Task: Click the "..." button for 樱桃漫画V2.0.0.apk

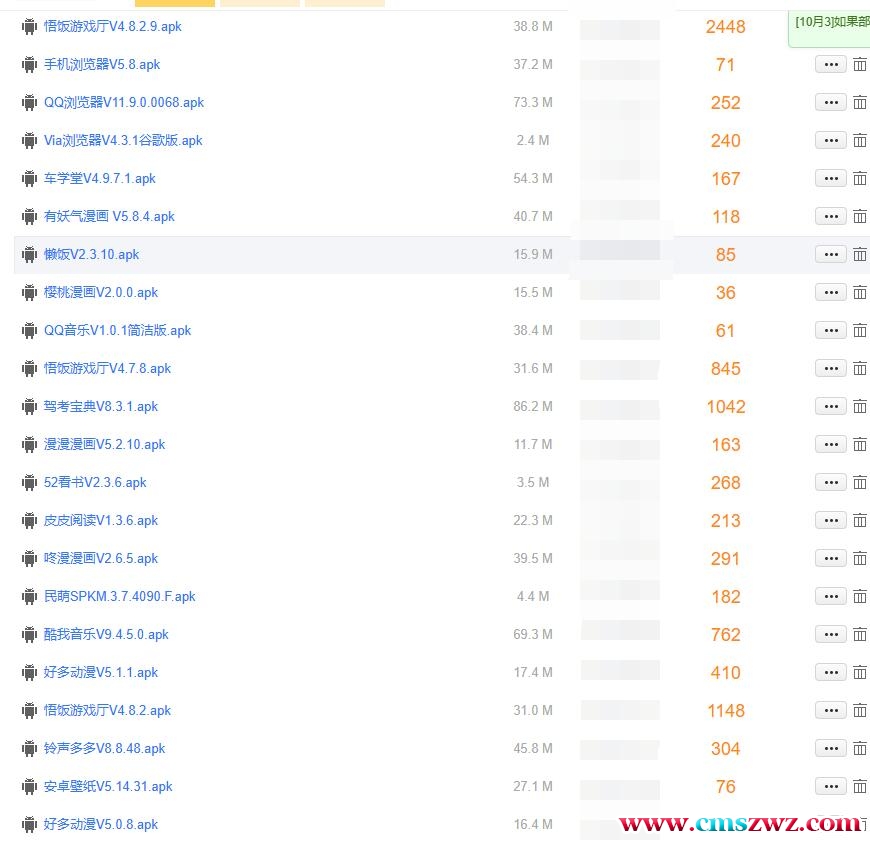Action: click(x=831, y=292)
